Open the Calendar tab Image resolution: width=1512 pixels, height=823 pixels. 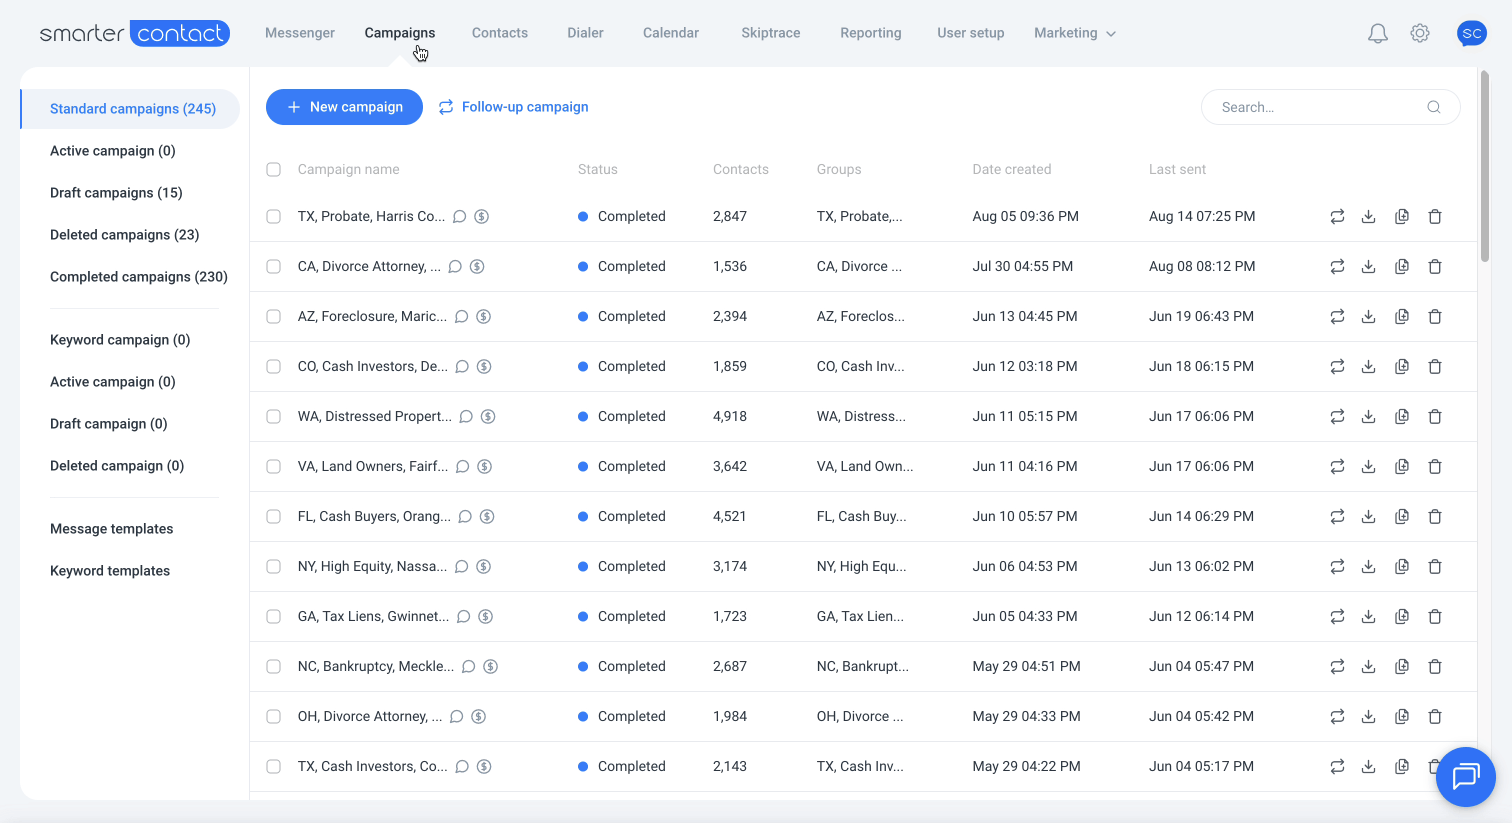coord(671,33)
